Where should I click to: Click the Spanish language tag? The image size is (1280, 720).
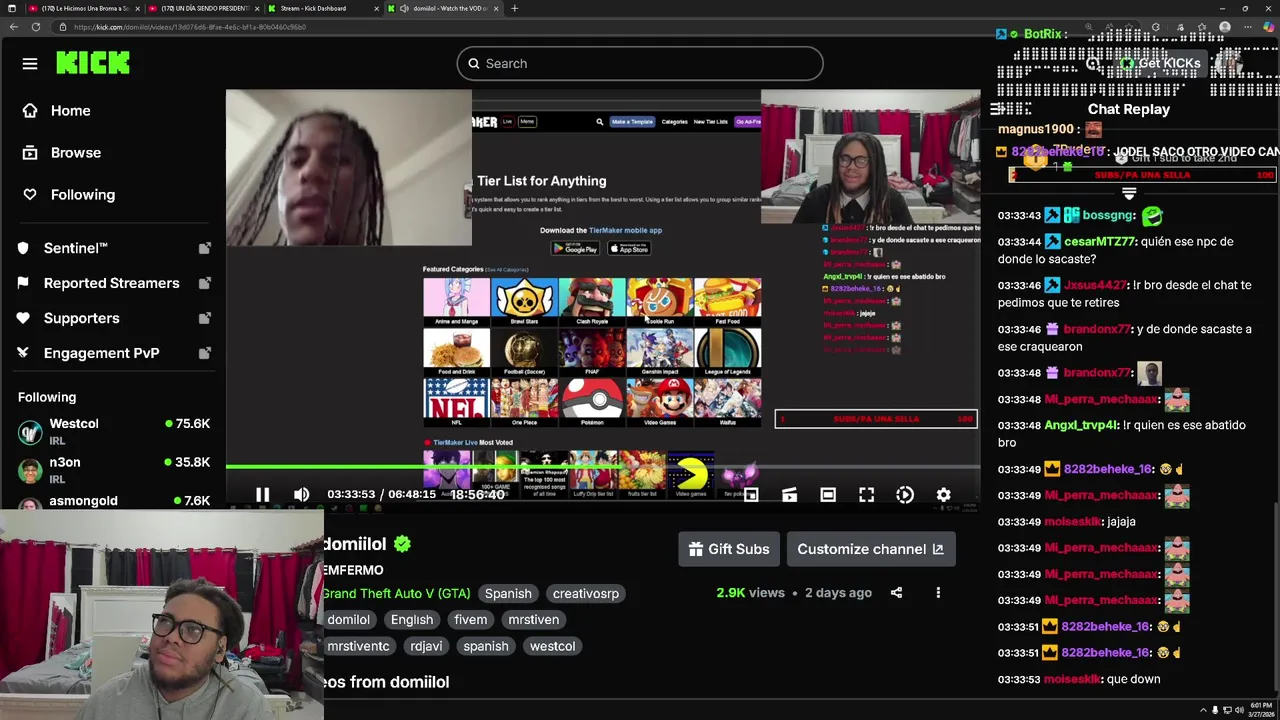[508, 594]
